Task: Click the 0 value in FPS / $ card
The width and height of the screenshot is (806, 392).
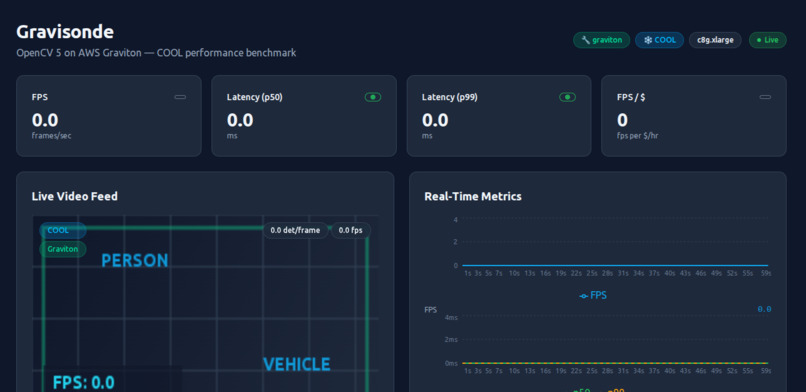Action: [622, 120]
